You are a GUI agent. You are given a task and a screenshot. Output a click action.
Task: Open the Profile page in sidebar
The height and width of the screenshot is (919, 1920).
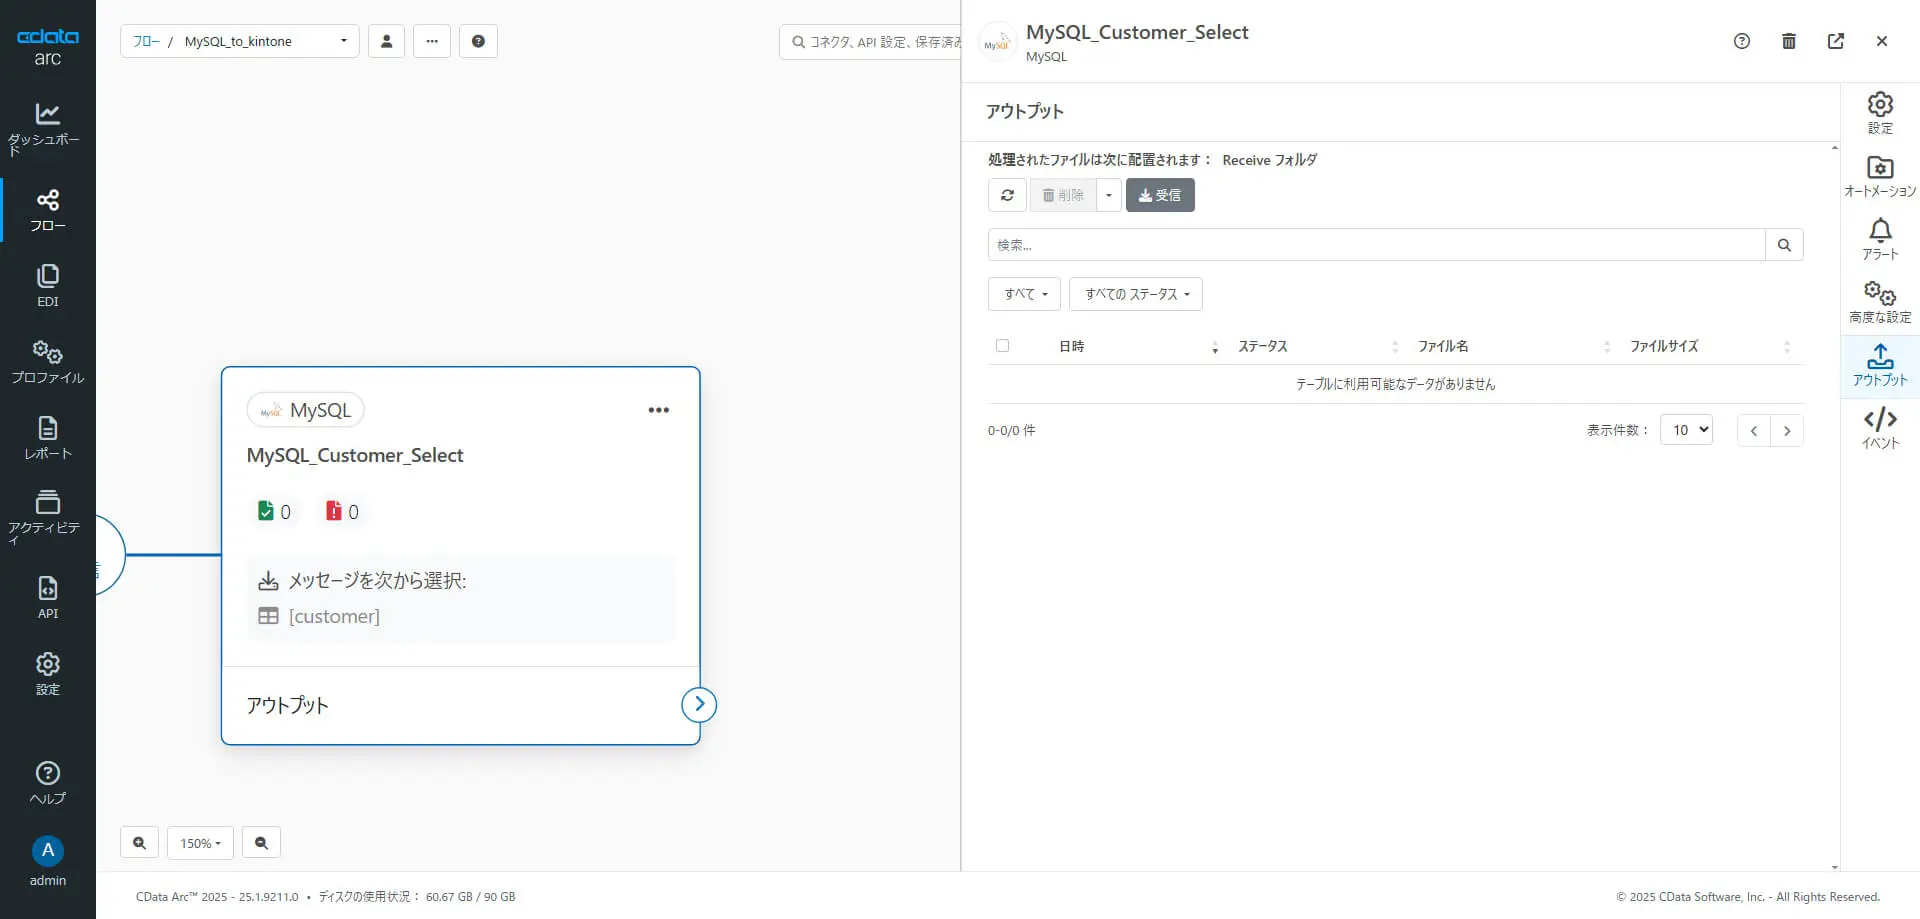[x=47, y=361]
